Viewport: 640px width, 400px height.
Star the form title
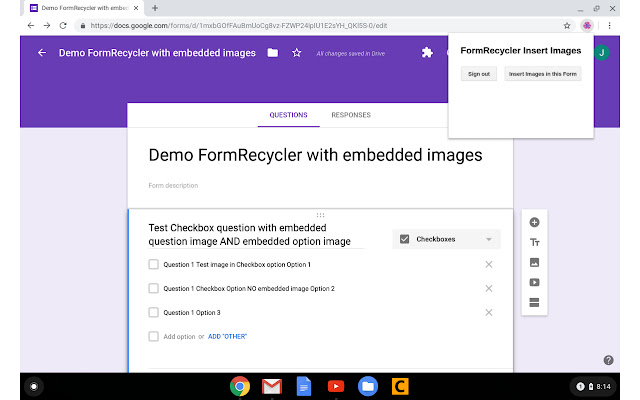tap(296, 53)
